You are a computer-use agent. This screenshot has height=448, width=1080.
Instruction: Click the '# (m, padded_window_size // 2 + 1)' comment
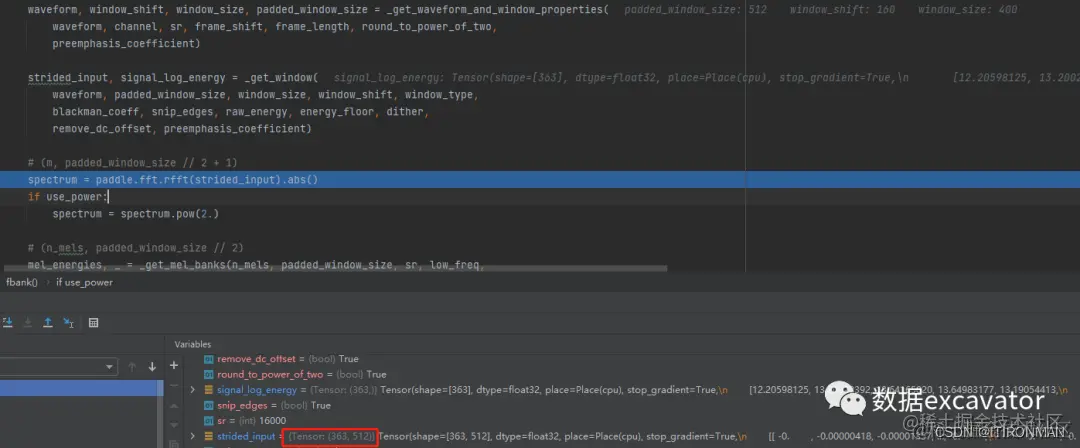[133, 163]
